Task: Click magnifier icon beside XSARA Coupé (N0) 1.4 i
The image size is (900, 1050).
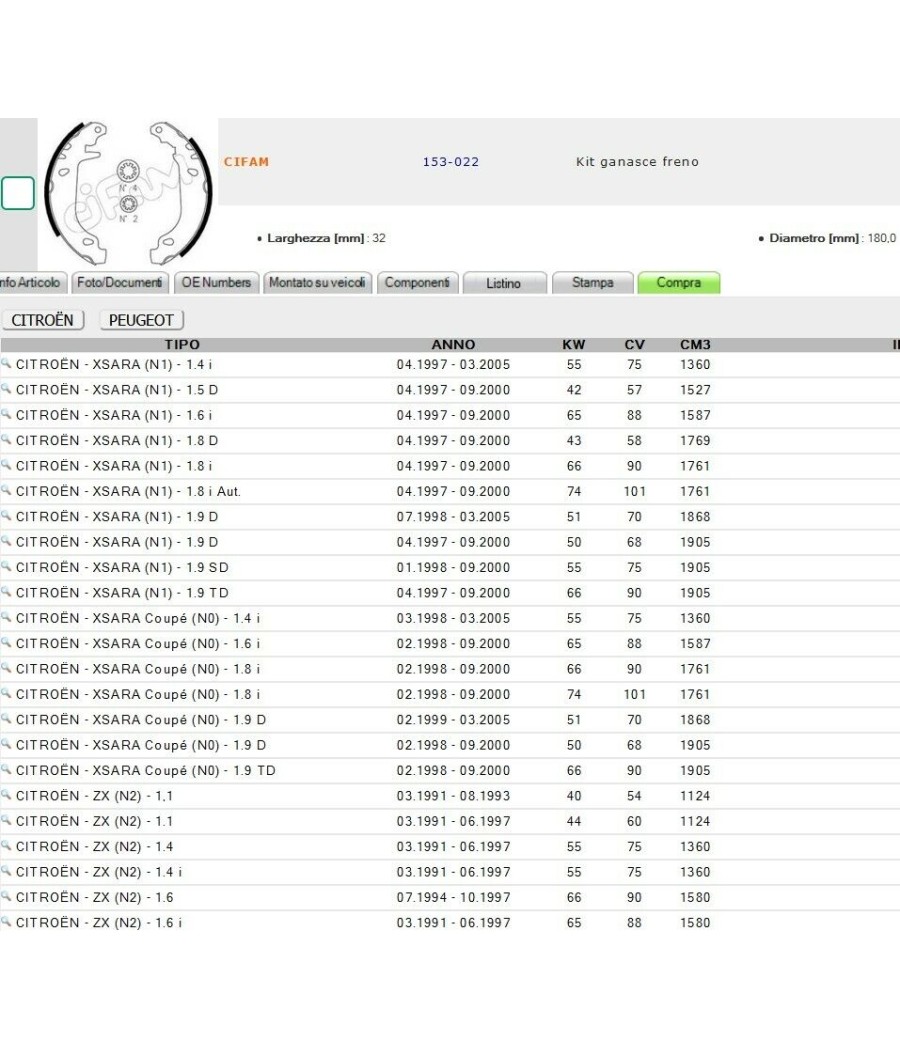Action: 6,617
